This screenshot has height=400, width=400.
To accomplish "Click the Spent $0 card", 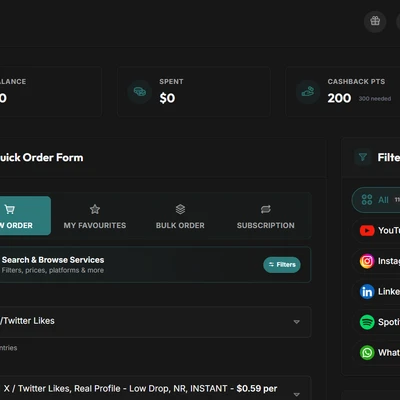I will tap(194, 91).
